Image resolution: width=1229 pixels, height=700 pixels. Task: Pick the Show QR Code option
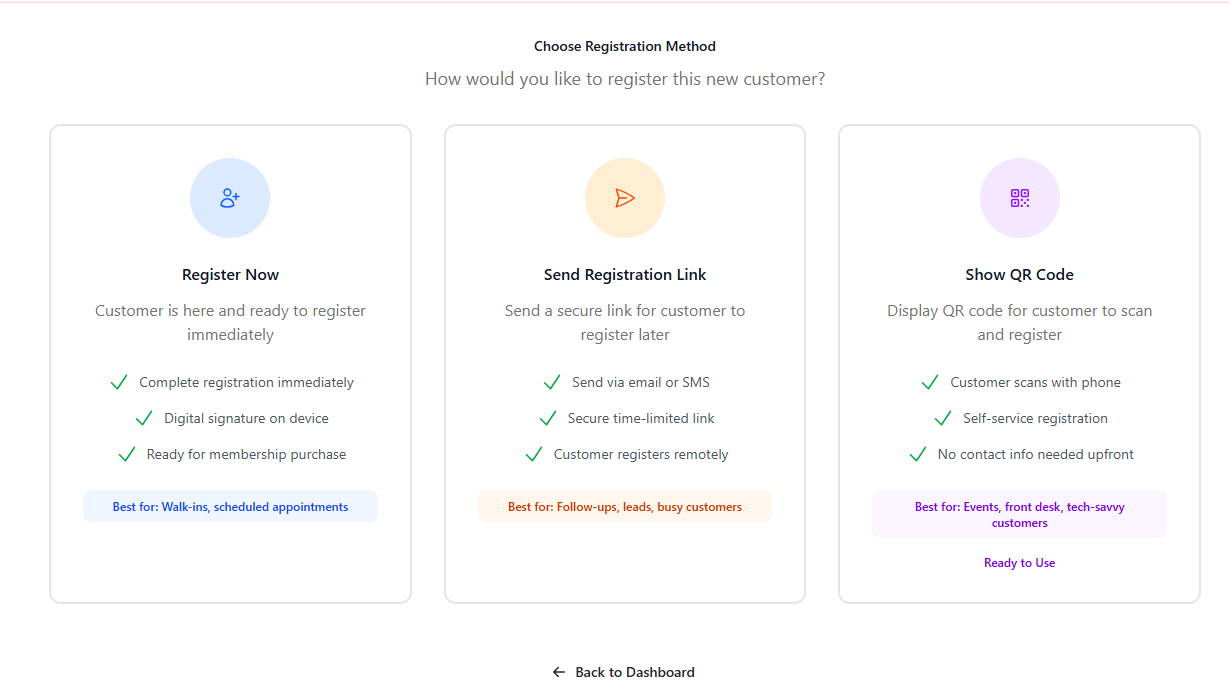(x=1019, y=275)
